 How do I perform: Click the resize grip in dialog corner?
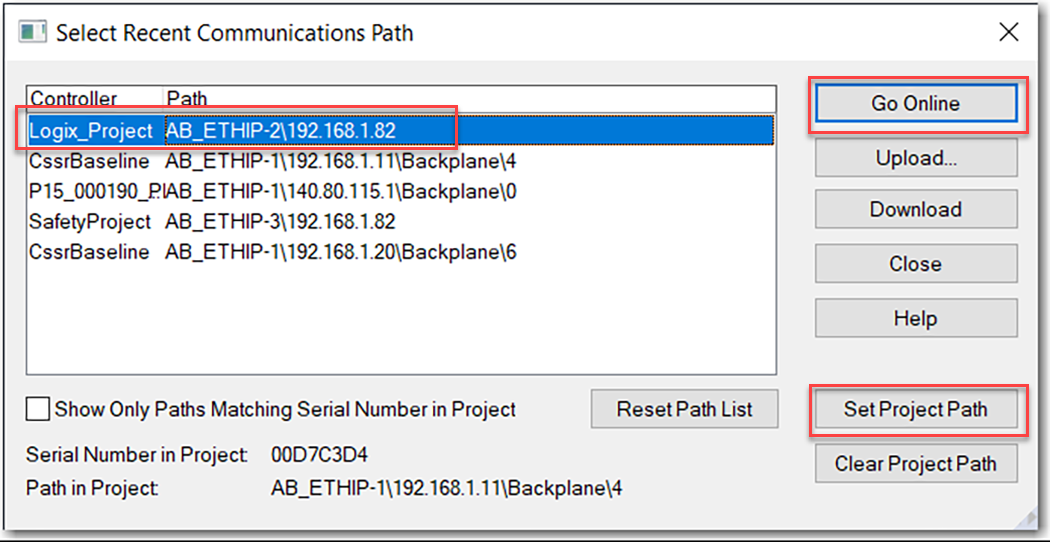point(1025,518)
